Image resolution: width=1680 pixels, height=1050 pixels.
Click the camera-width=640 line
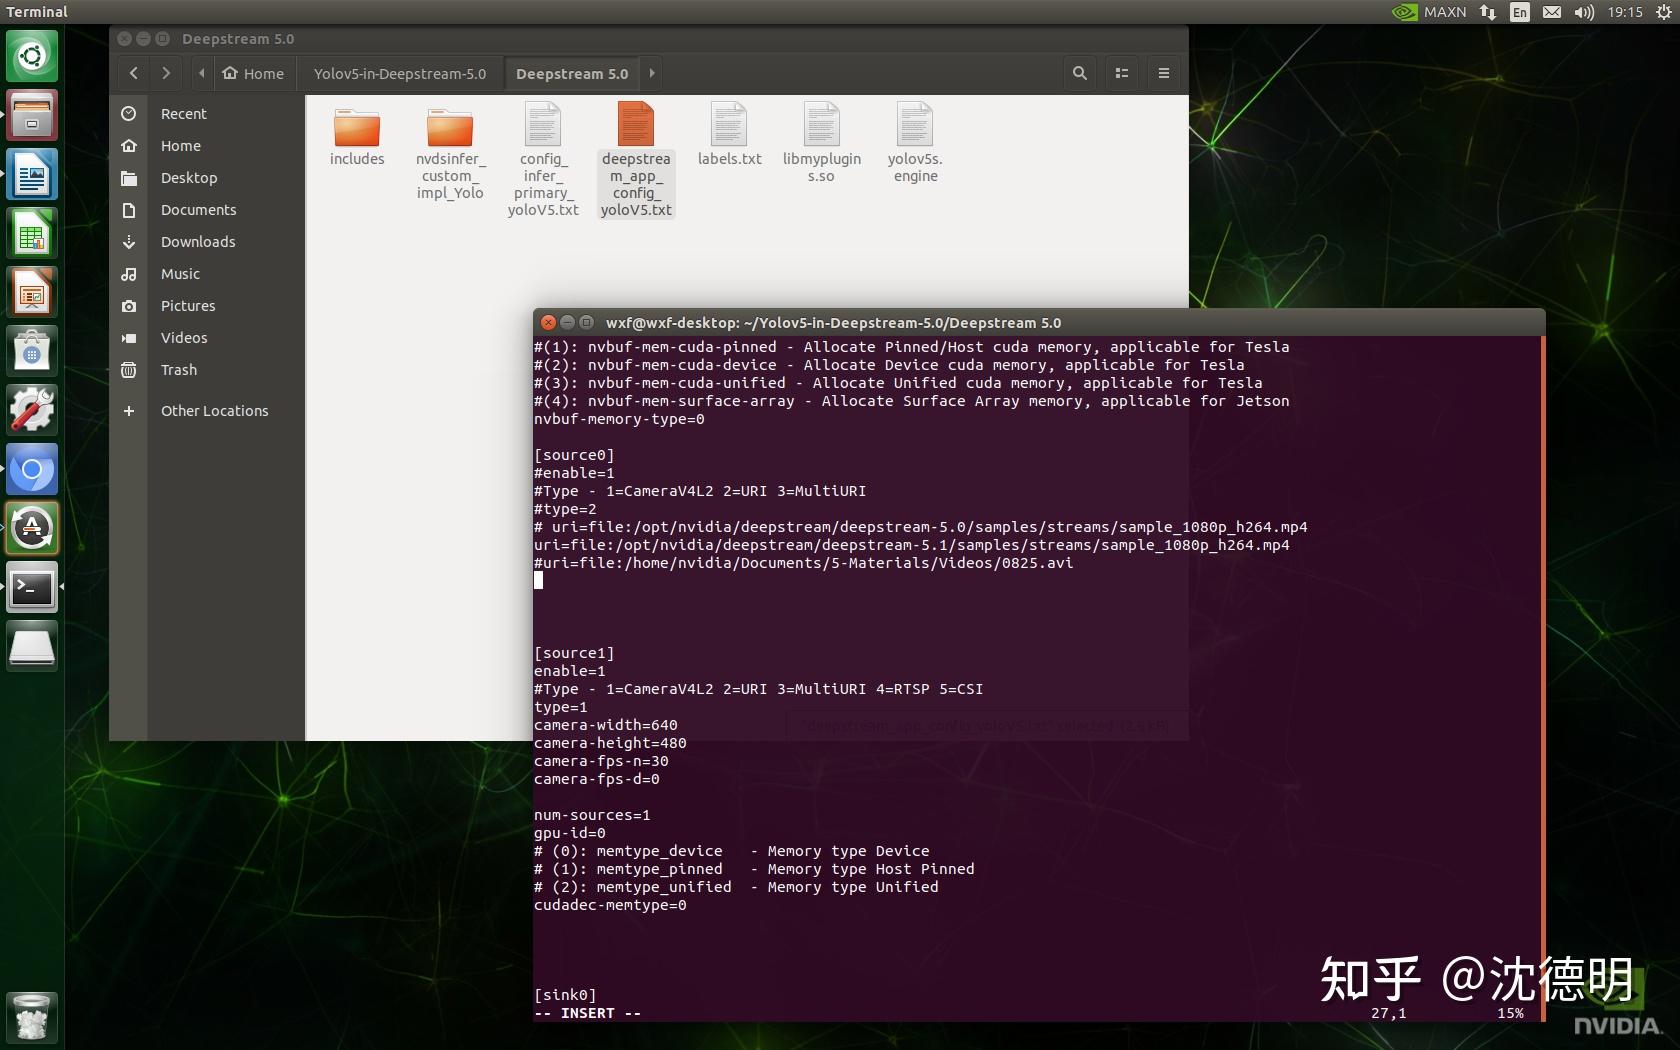tap(605, 725)
